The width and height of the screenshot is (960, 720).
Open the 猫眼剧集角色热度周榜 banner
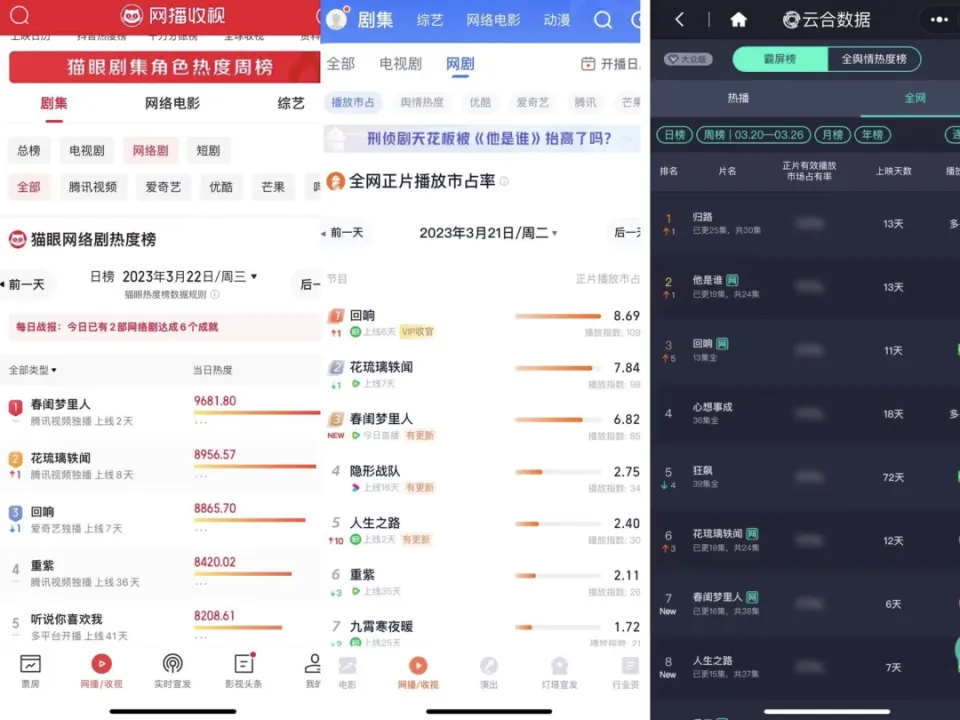[x=165, y=67]
